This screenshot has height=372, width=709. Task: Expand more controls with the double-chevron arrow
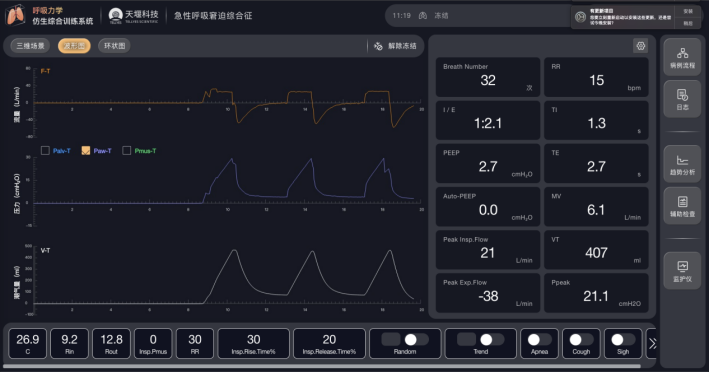tap(652, 344)
